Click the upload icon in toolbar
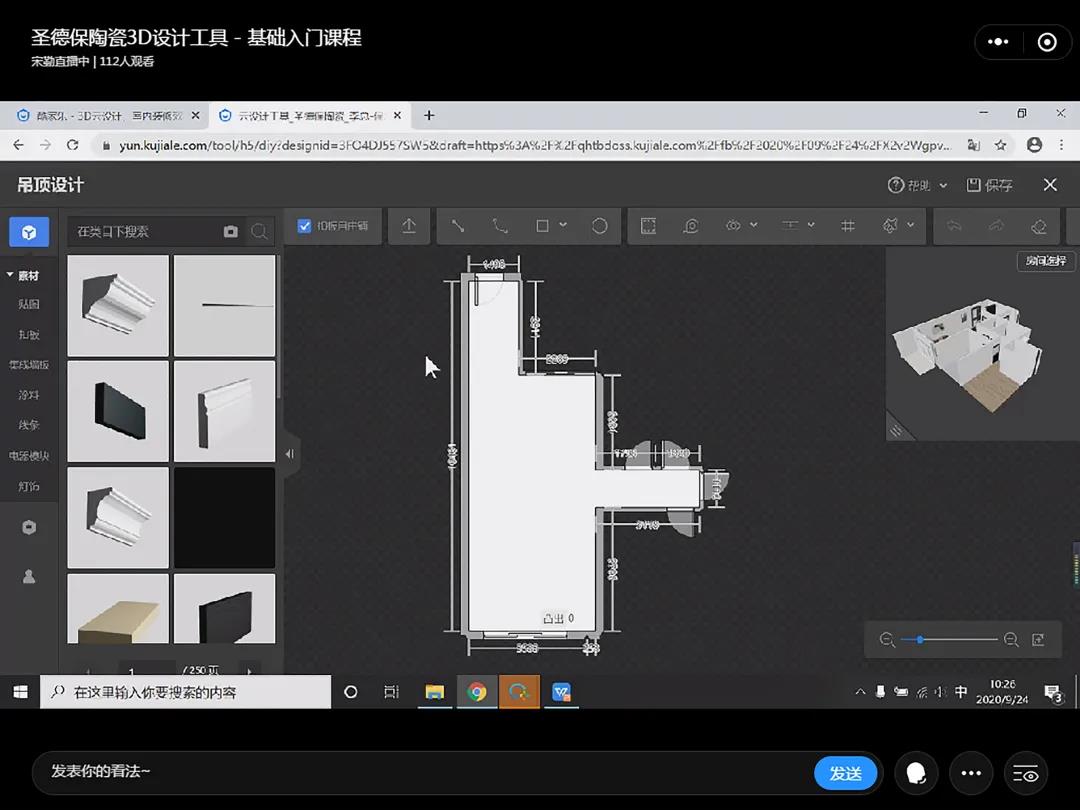 pyautogui.click(x=409, y=226)
